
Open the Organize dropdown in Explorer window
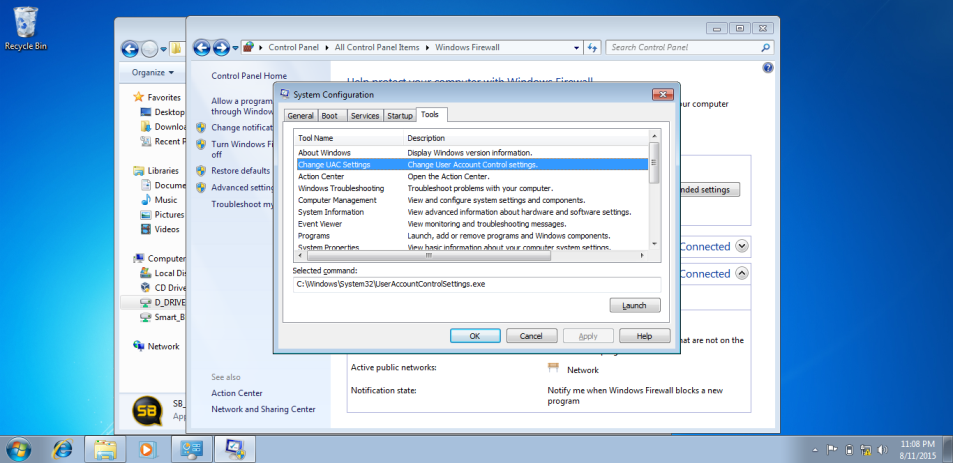pyautogui.click(x=153, y=72)
